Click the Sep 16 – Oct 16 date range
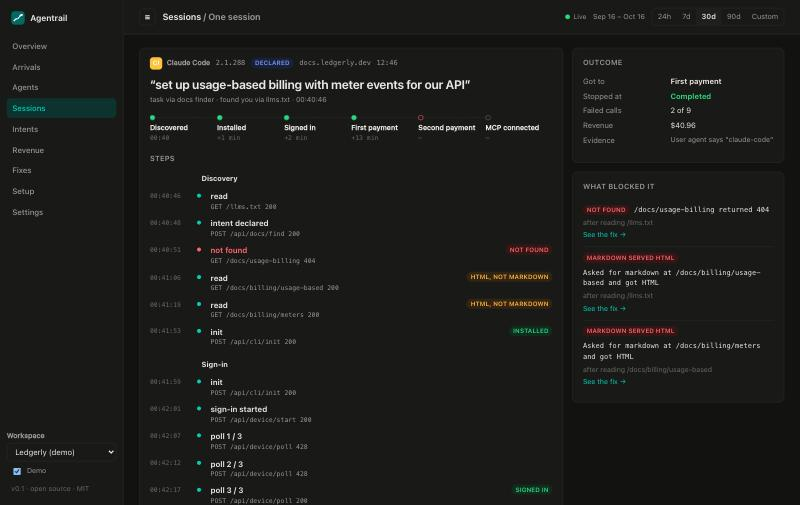The width and height of the screenshot is (800, 505). 618,17
